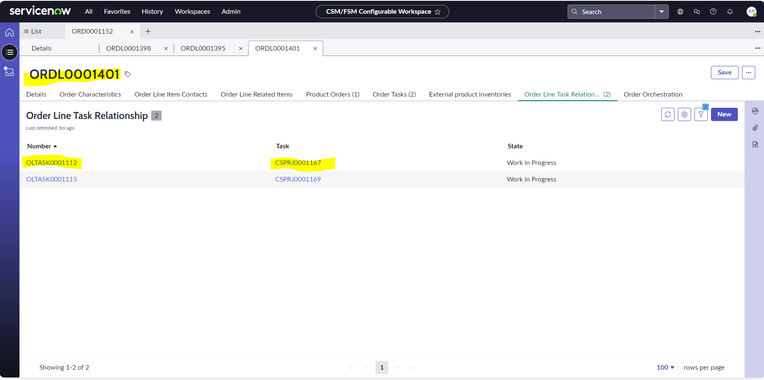This screenshot has width=764, height=380.
Task: Open list settings gear icon
Action: [685, 114]
